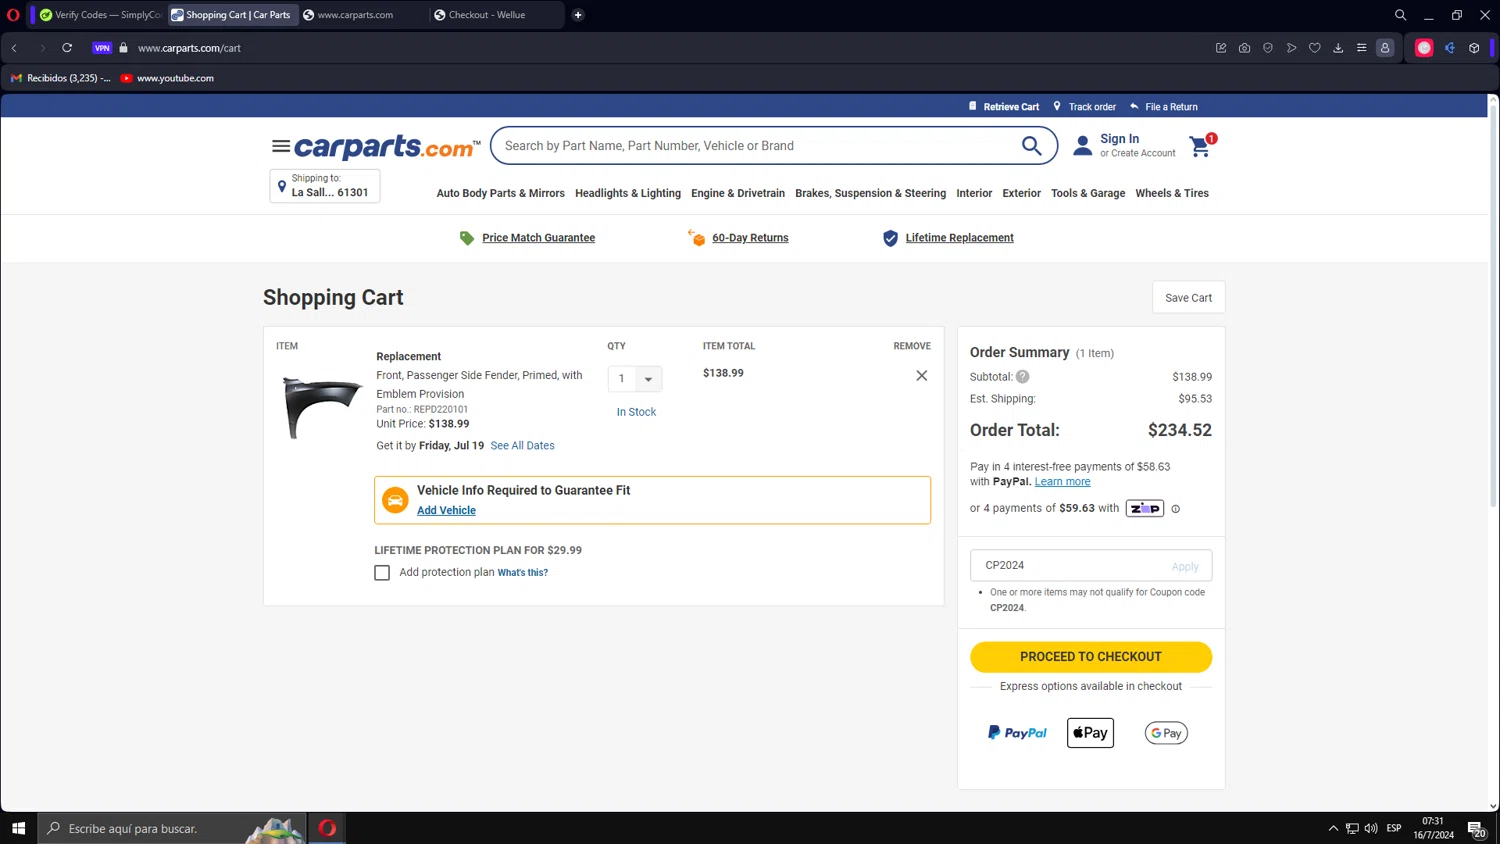Open the Windows Start menu
The height and width of the screenshot is (844, 1500).
[x=18, y=828]
